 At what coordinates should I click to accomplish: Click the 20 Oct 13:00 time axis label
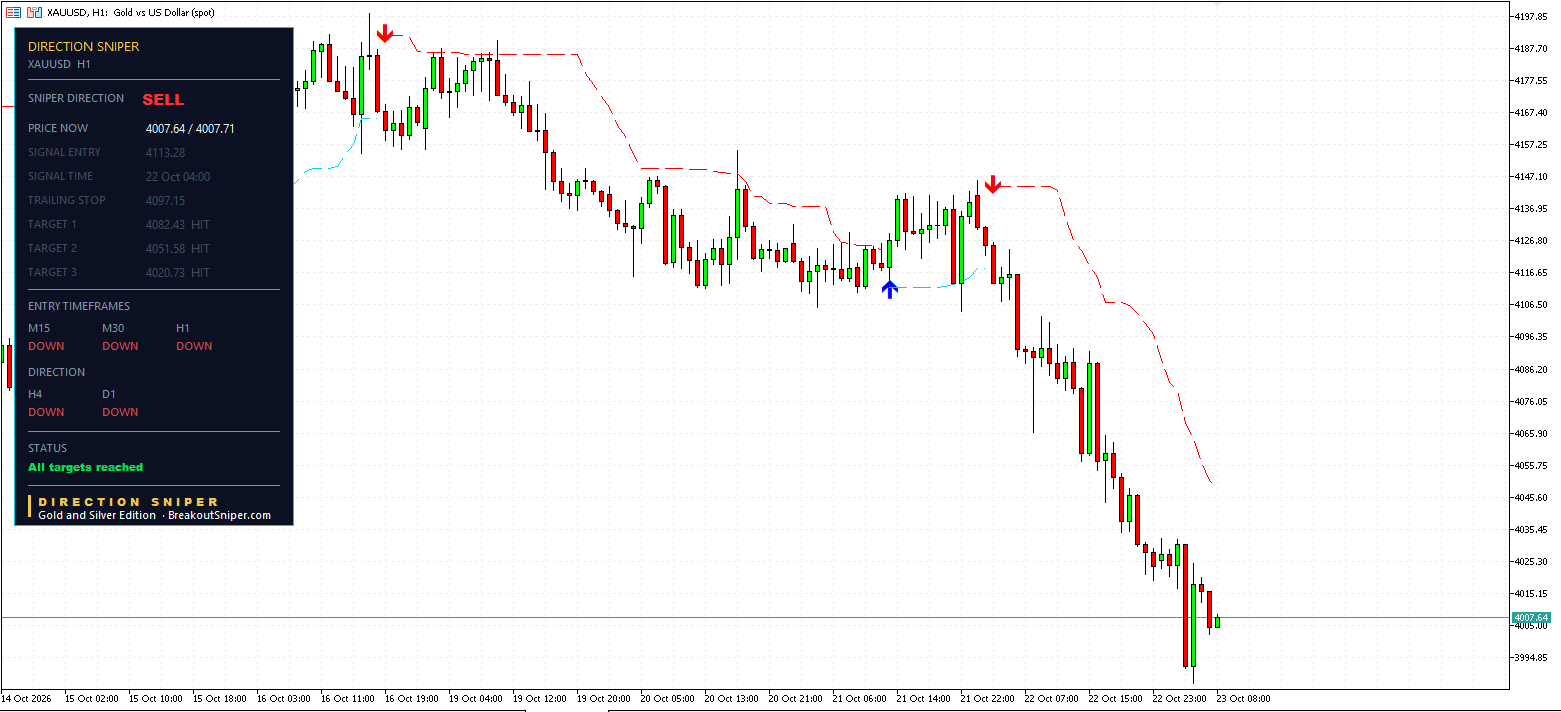pos(734,699)
